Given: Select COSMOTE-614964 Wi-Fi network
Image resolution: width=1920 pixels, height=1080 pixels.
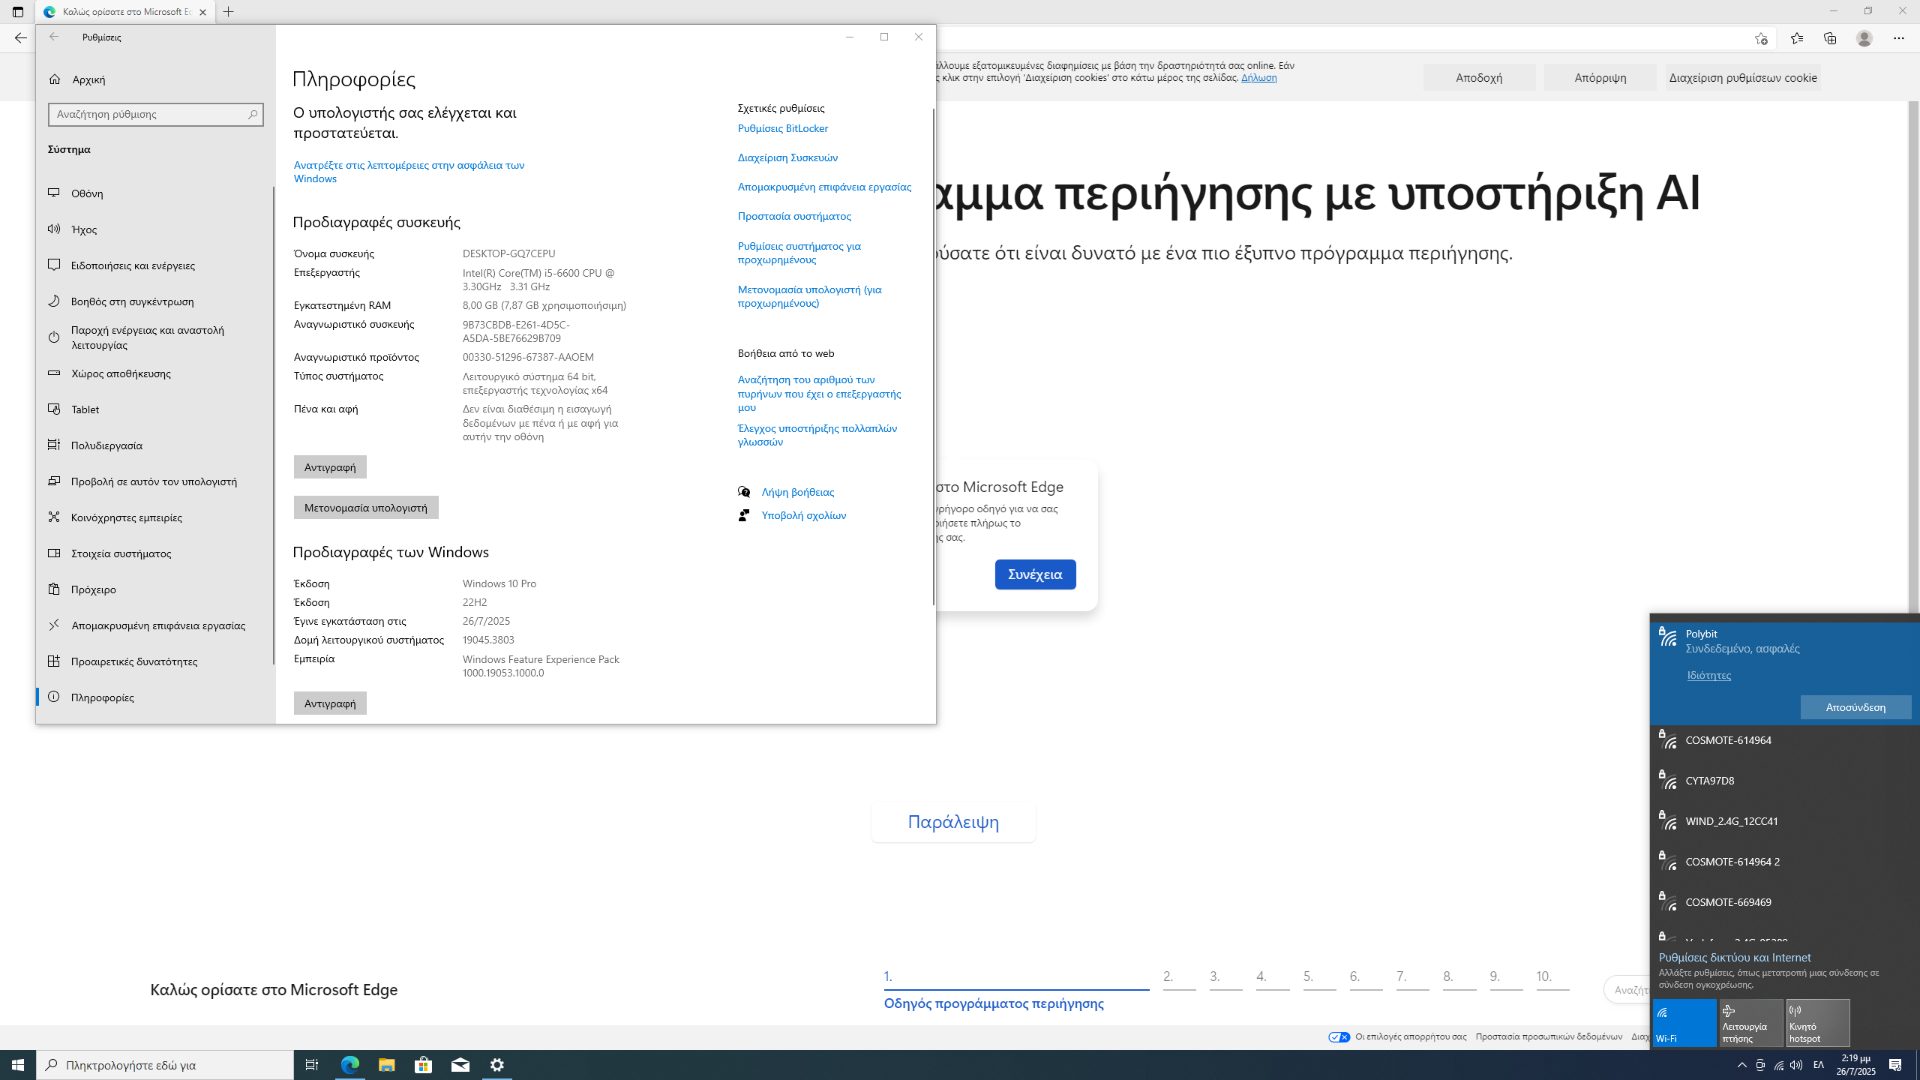Looking at the screenshot, I should point(1784,740).
